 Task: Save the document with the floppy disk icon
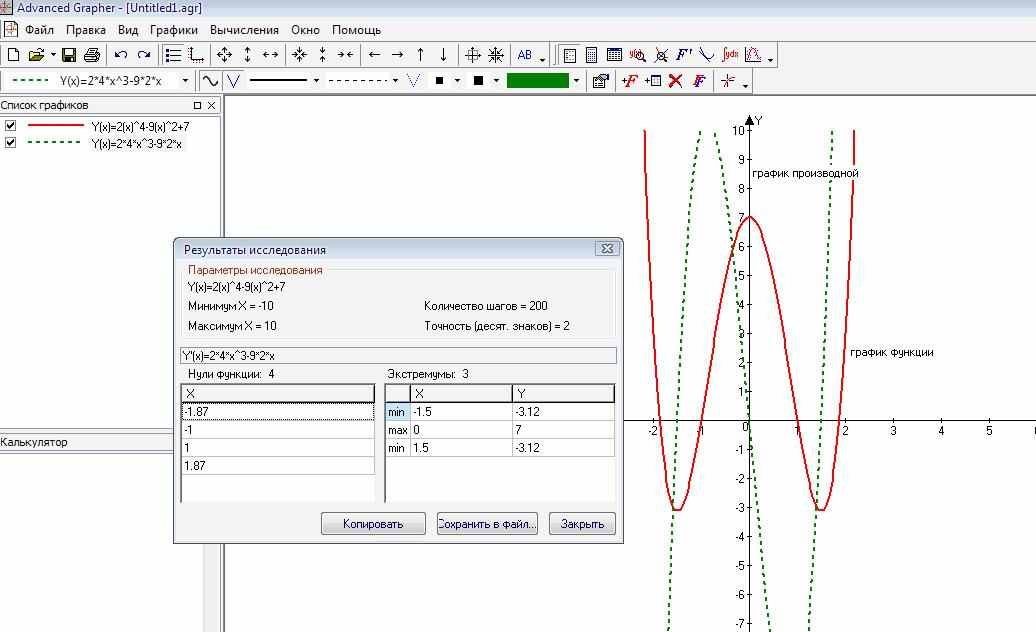point(69,55)
